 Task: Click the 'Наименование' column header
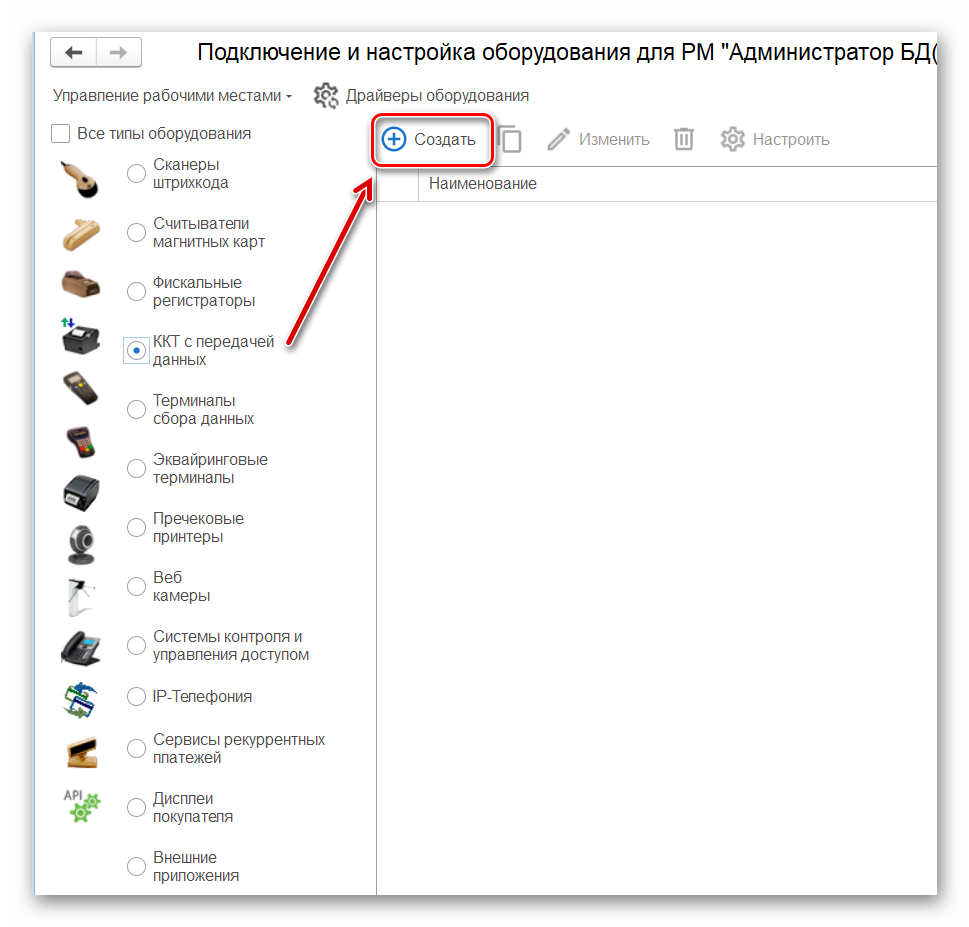(x=483, y=184)
